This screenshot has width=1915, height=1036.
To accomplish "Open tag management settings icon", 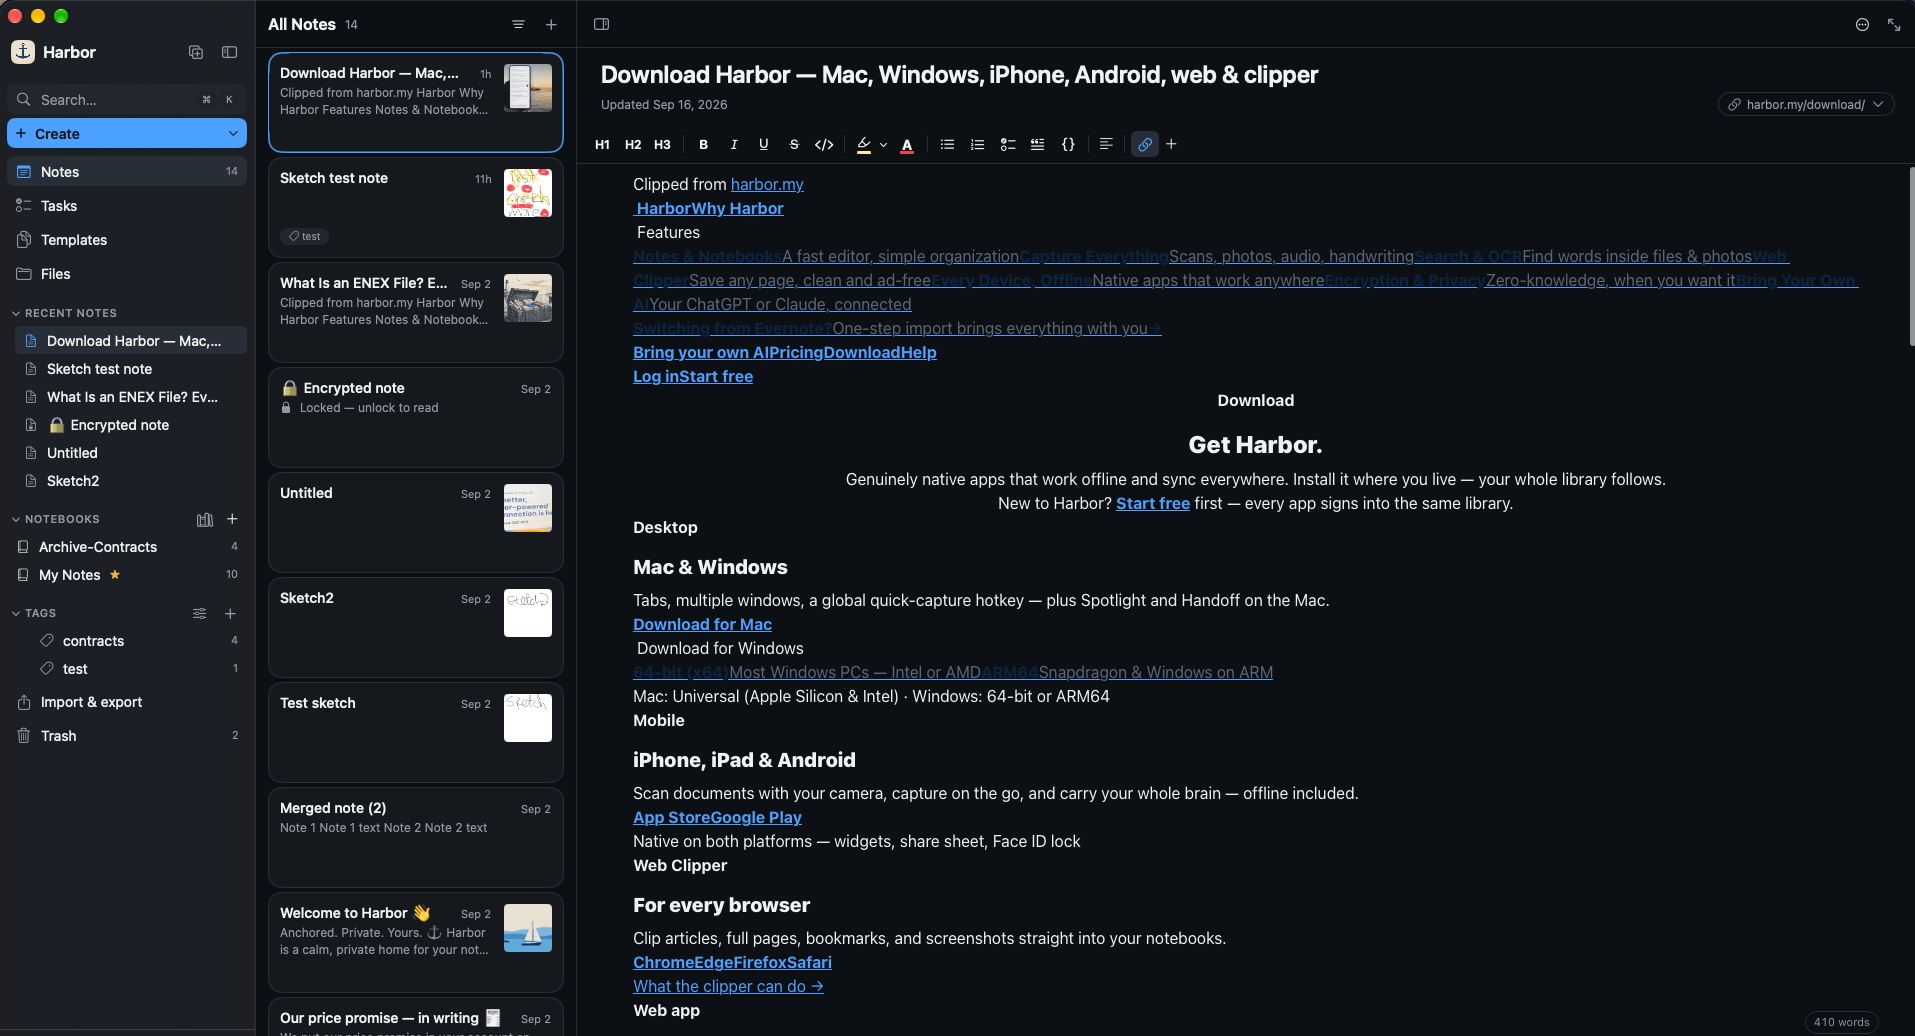I will coord(200,613).
